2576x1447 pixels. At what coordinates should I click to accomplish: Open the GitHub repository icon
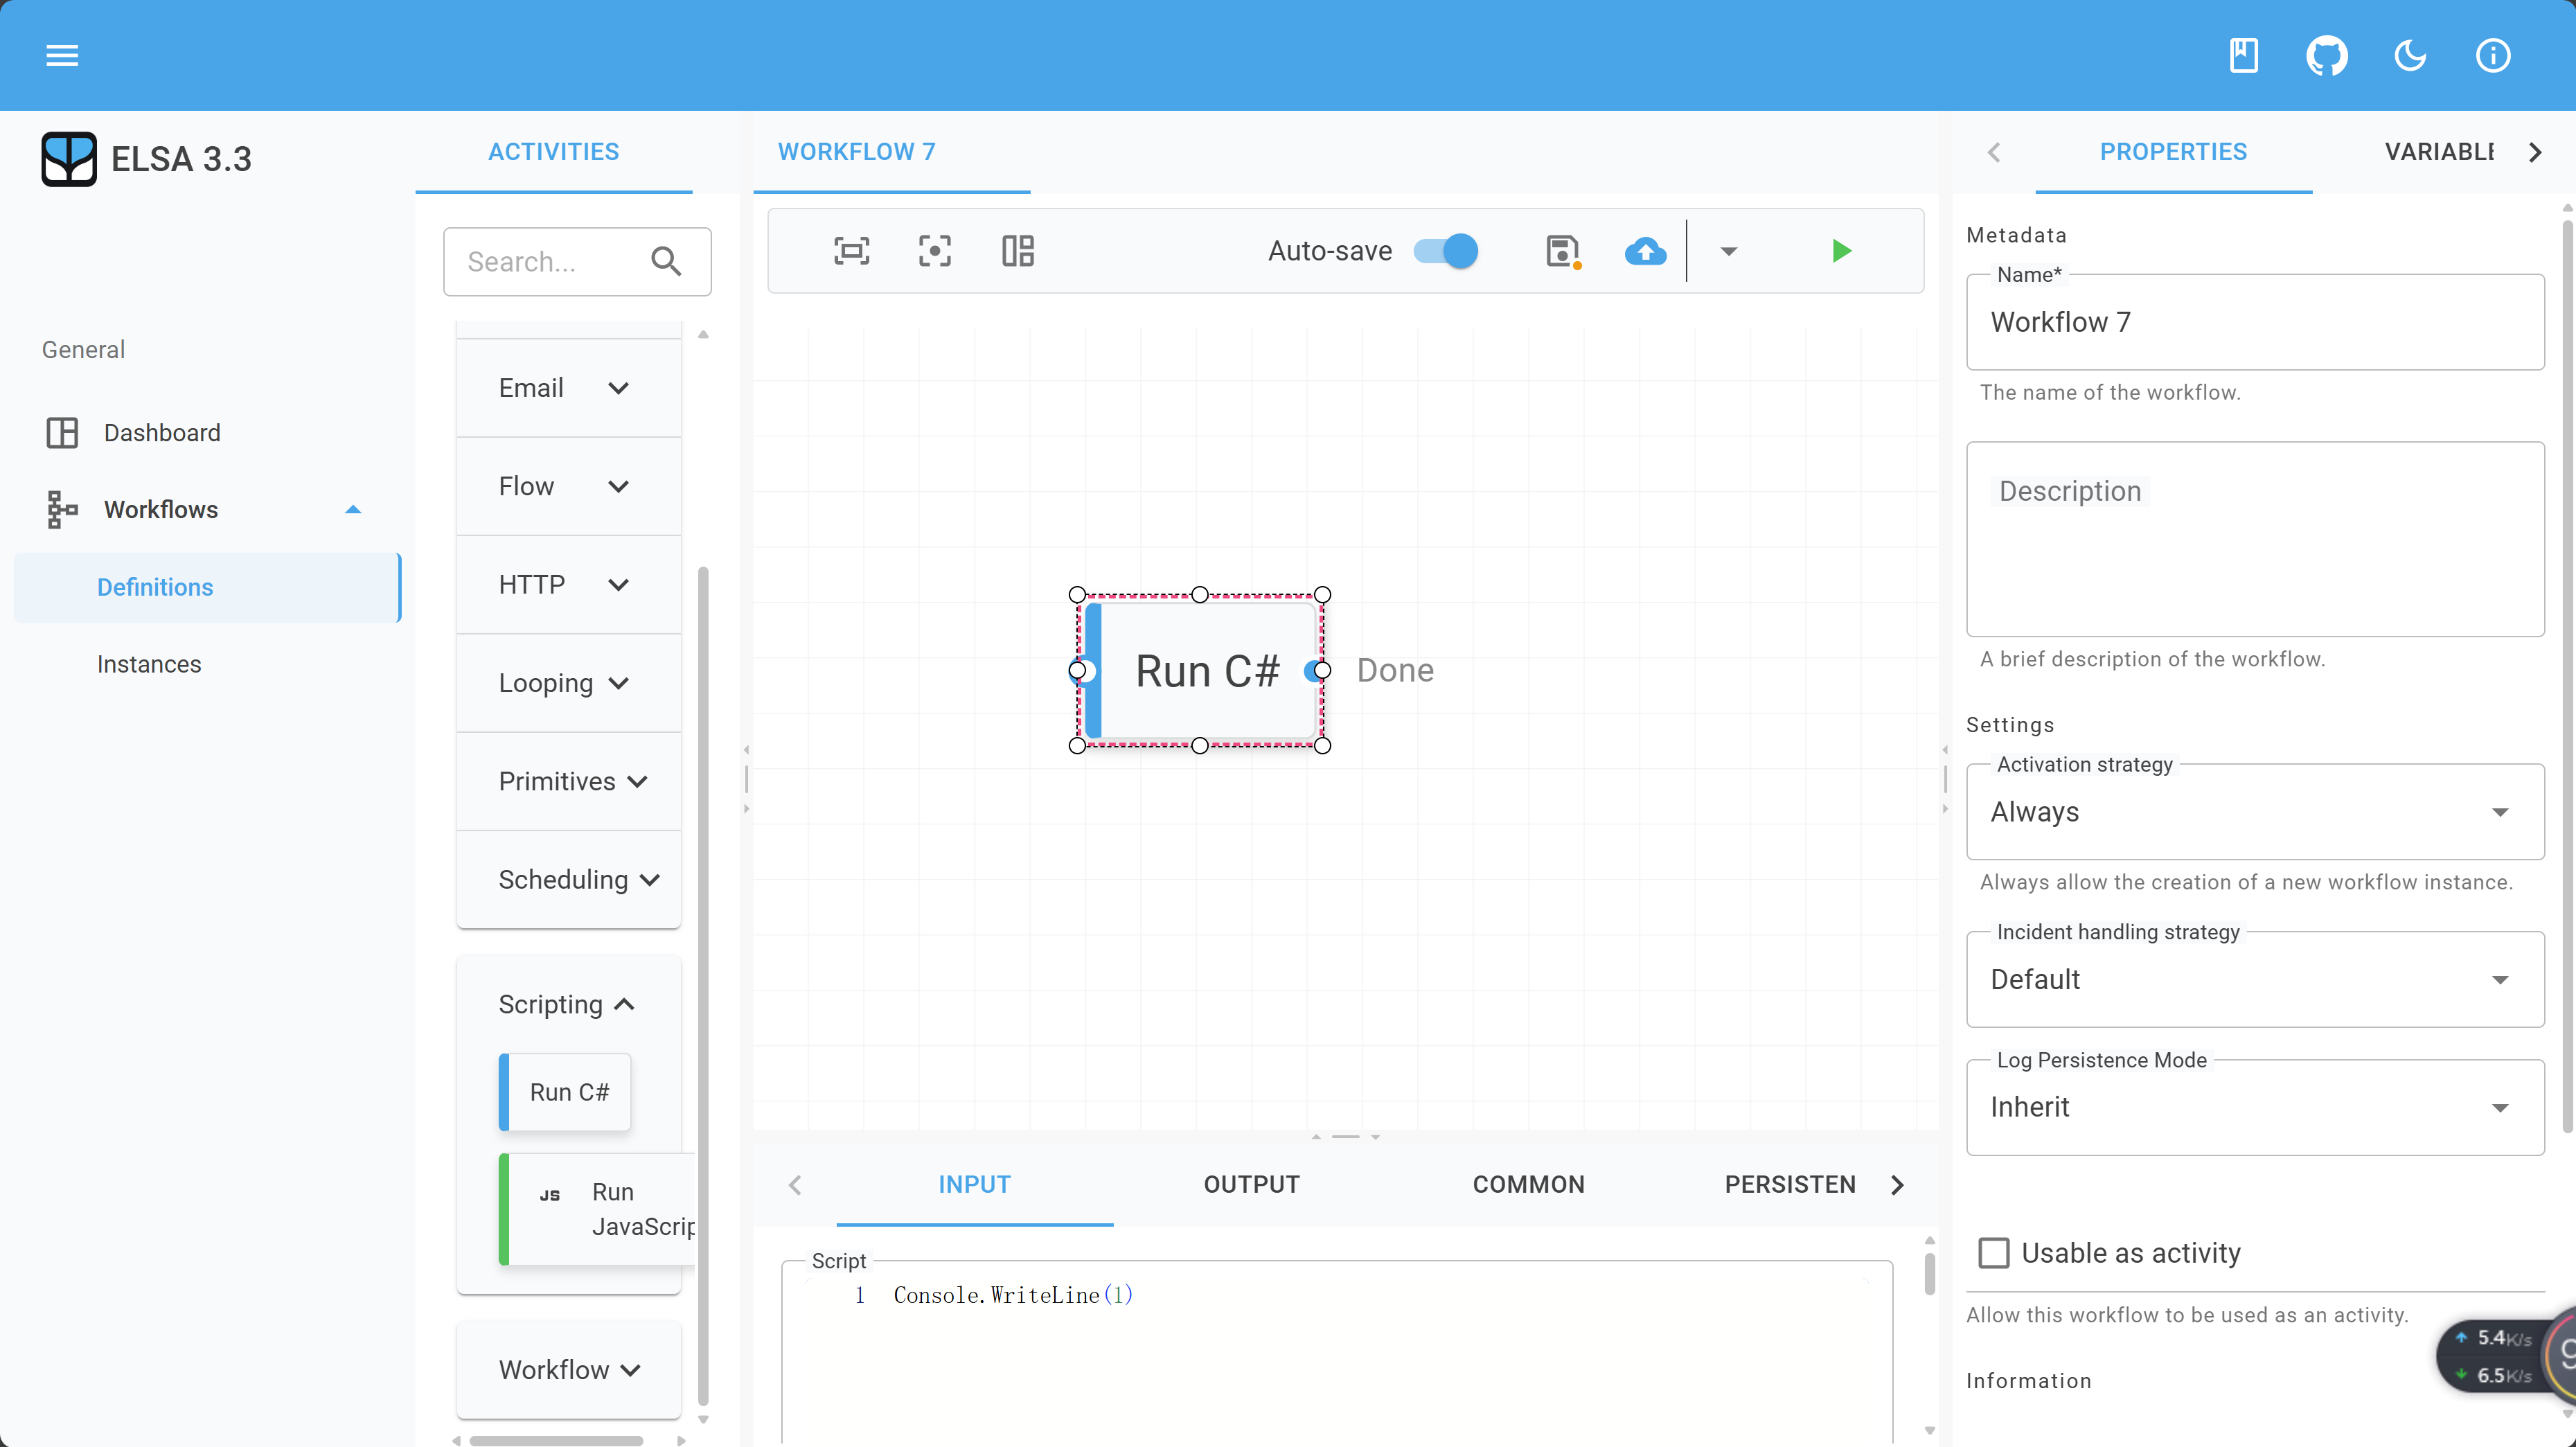coord(2326,55)
